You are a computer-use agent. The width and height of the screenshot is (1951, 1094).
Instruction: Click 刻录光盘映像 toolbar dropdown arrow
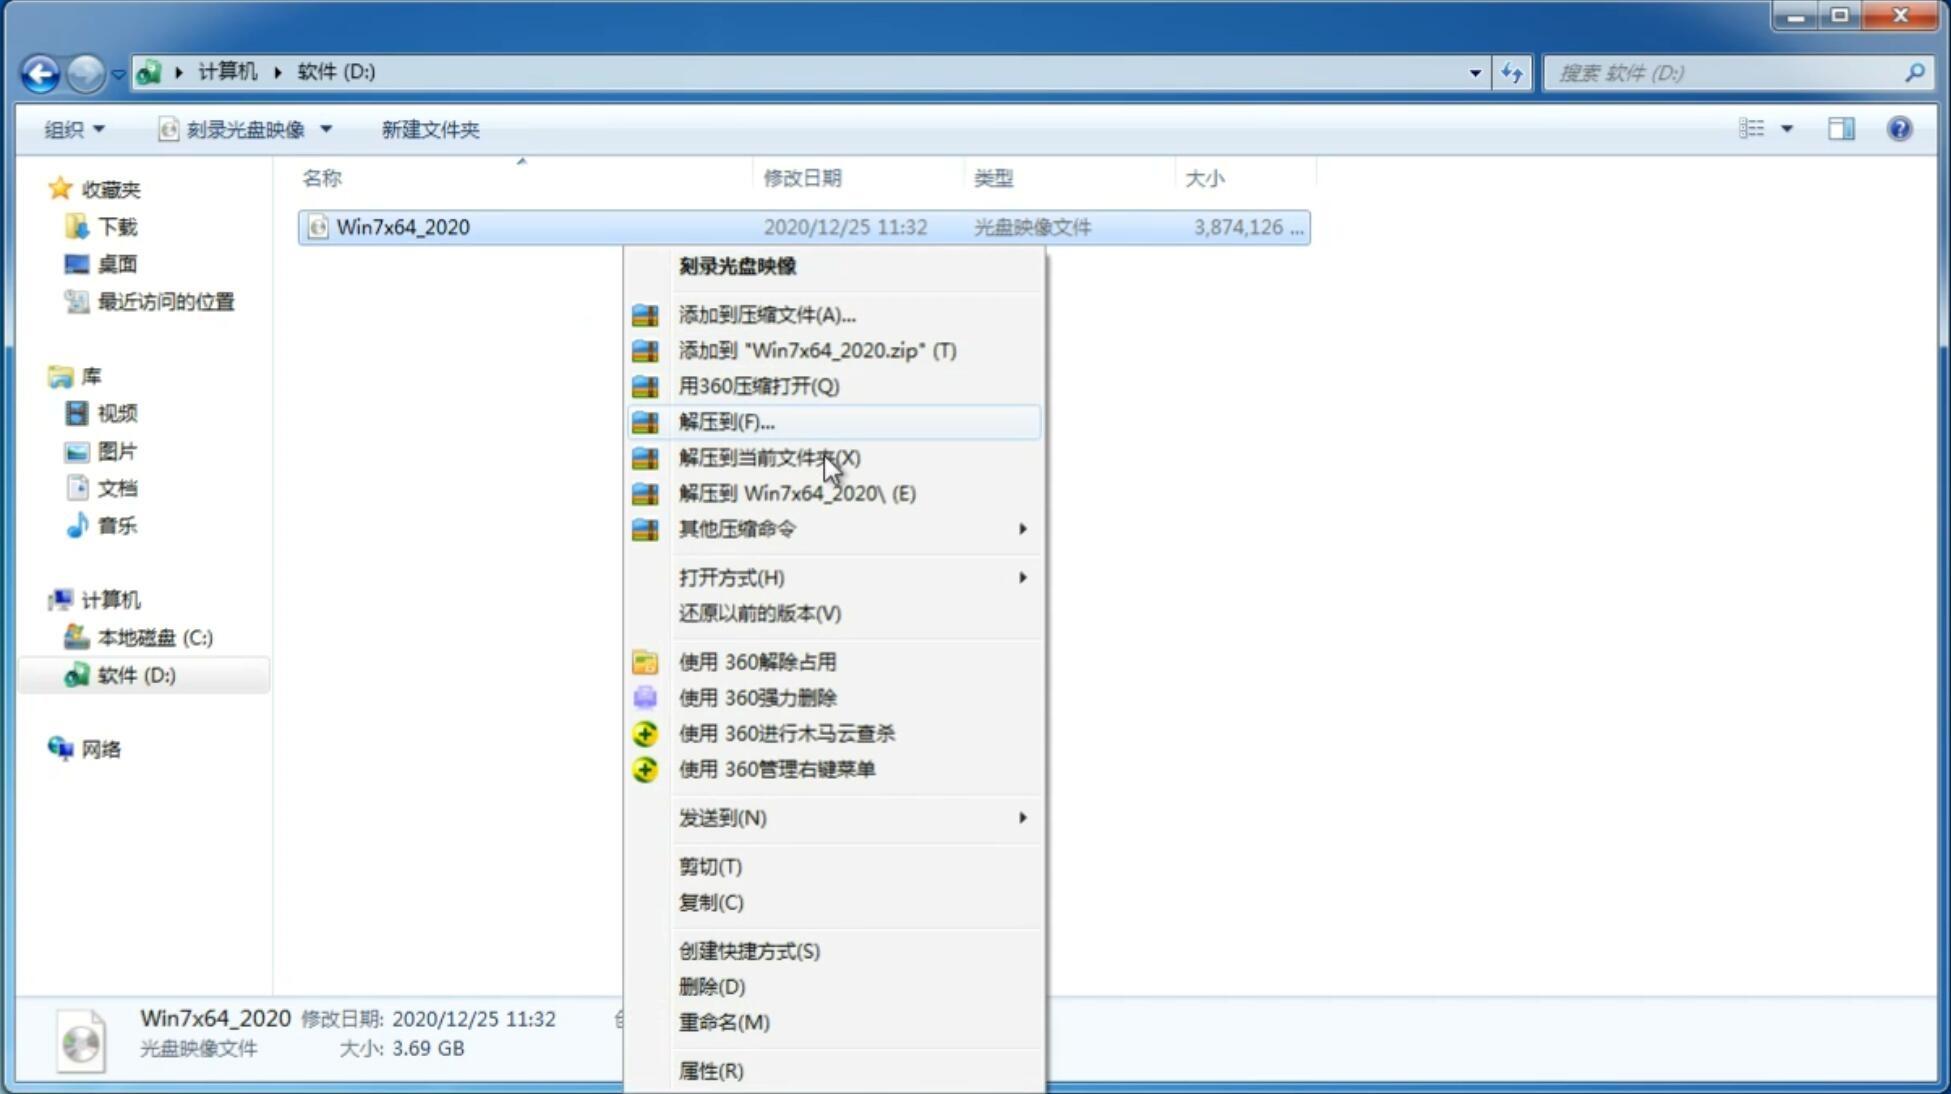(328, 129)
